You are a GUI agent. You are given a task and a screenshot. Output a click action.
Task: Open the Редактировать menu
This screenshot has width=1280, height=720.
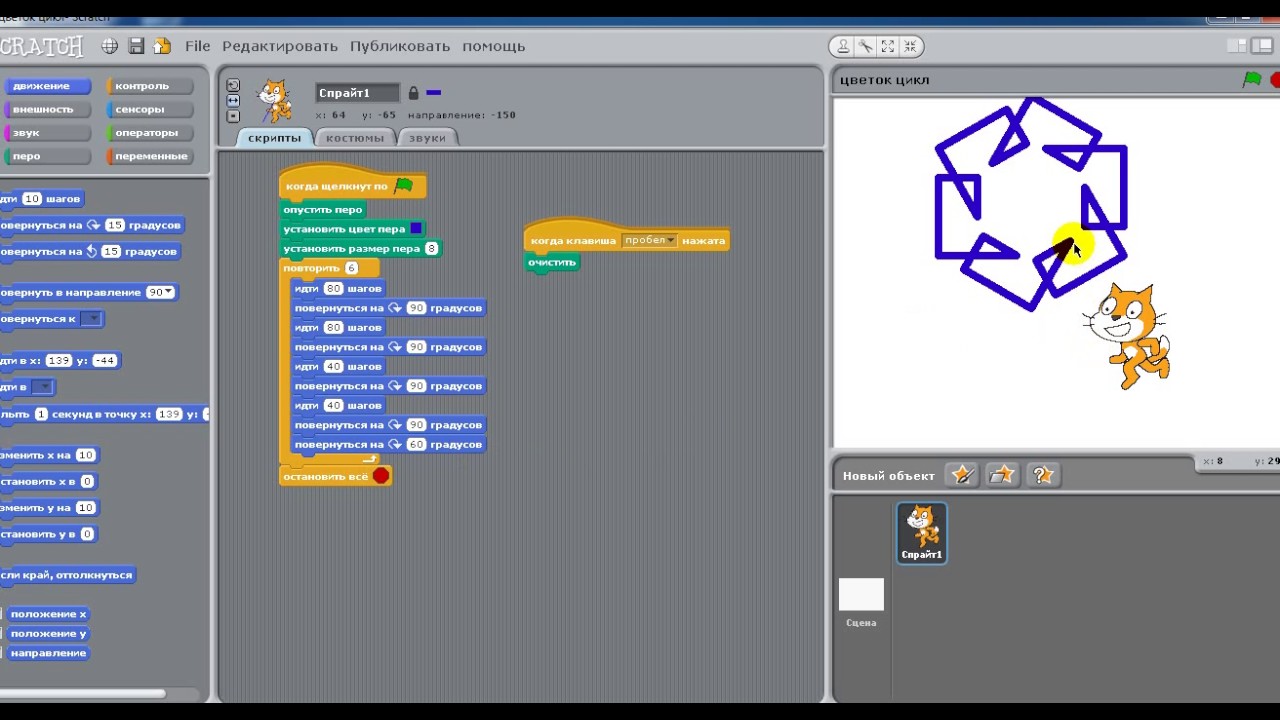coord(280,46)
